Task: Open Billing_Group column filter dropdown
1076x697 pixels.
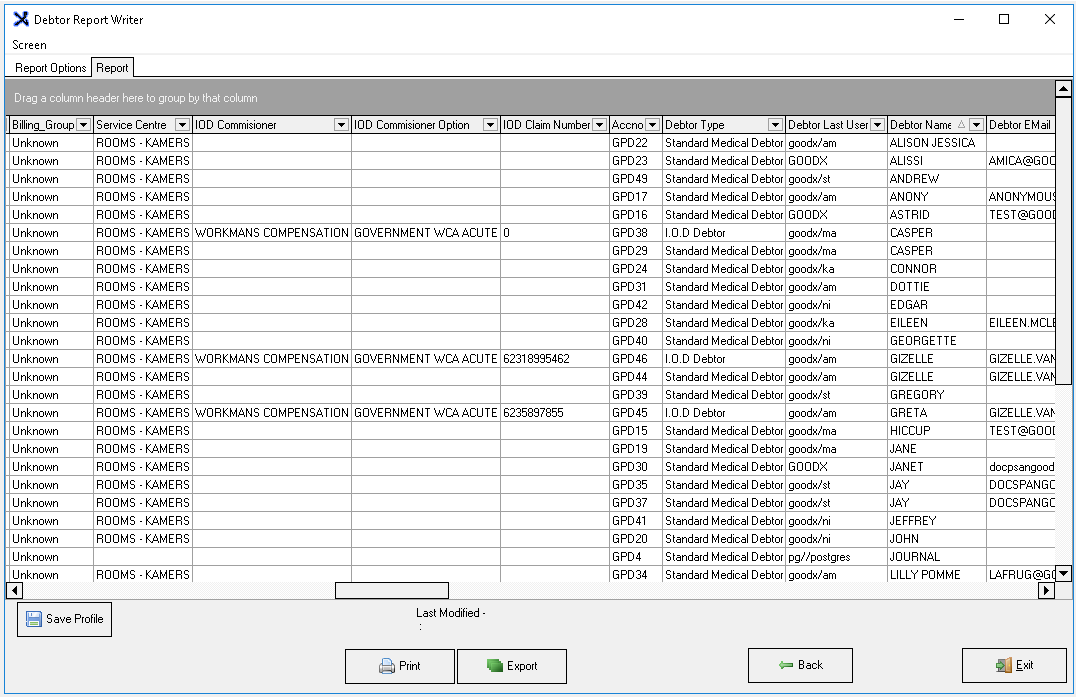Action: pyautogui.click(x=83, y=125)
